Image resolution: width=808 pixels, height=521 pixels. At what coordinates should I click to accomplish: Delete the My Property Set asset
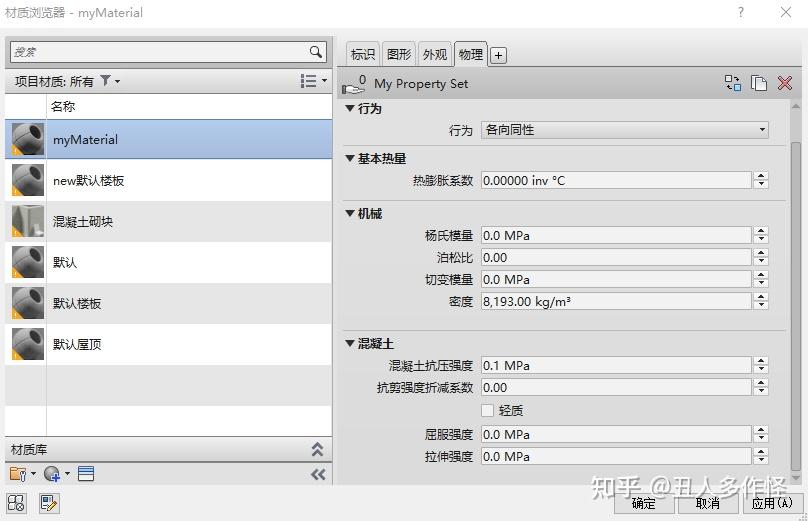pyautogui.click(x=784, y=83)
